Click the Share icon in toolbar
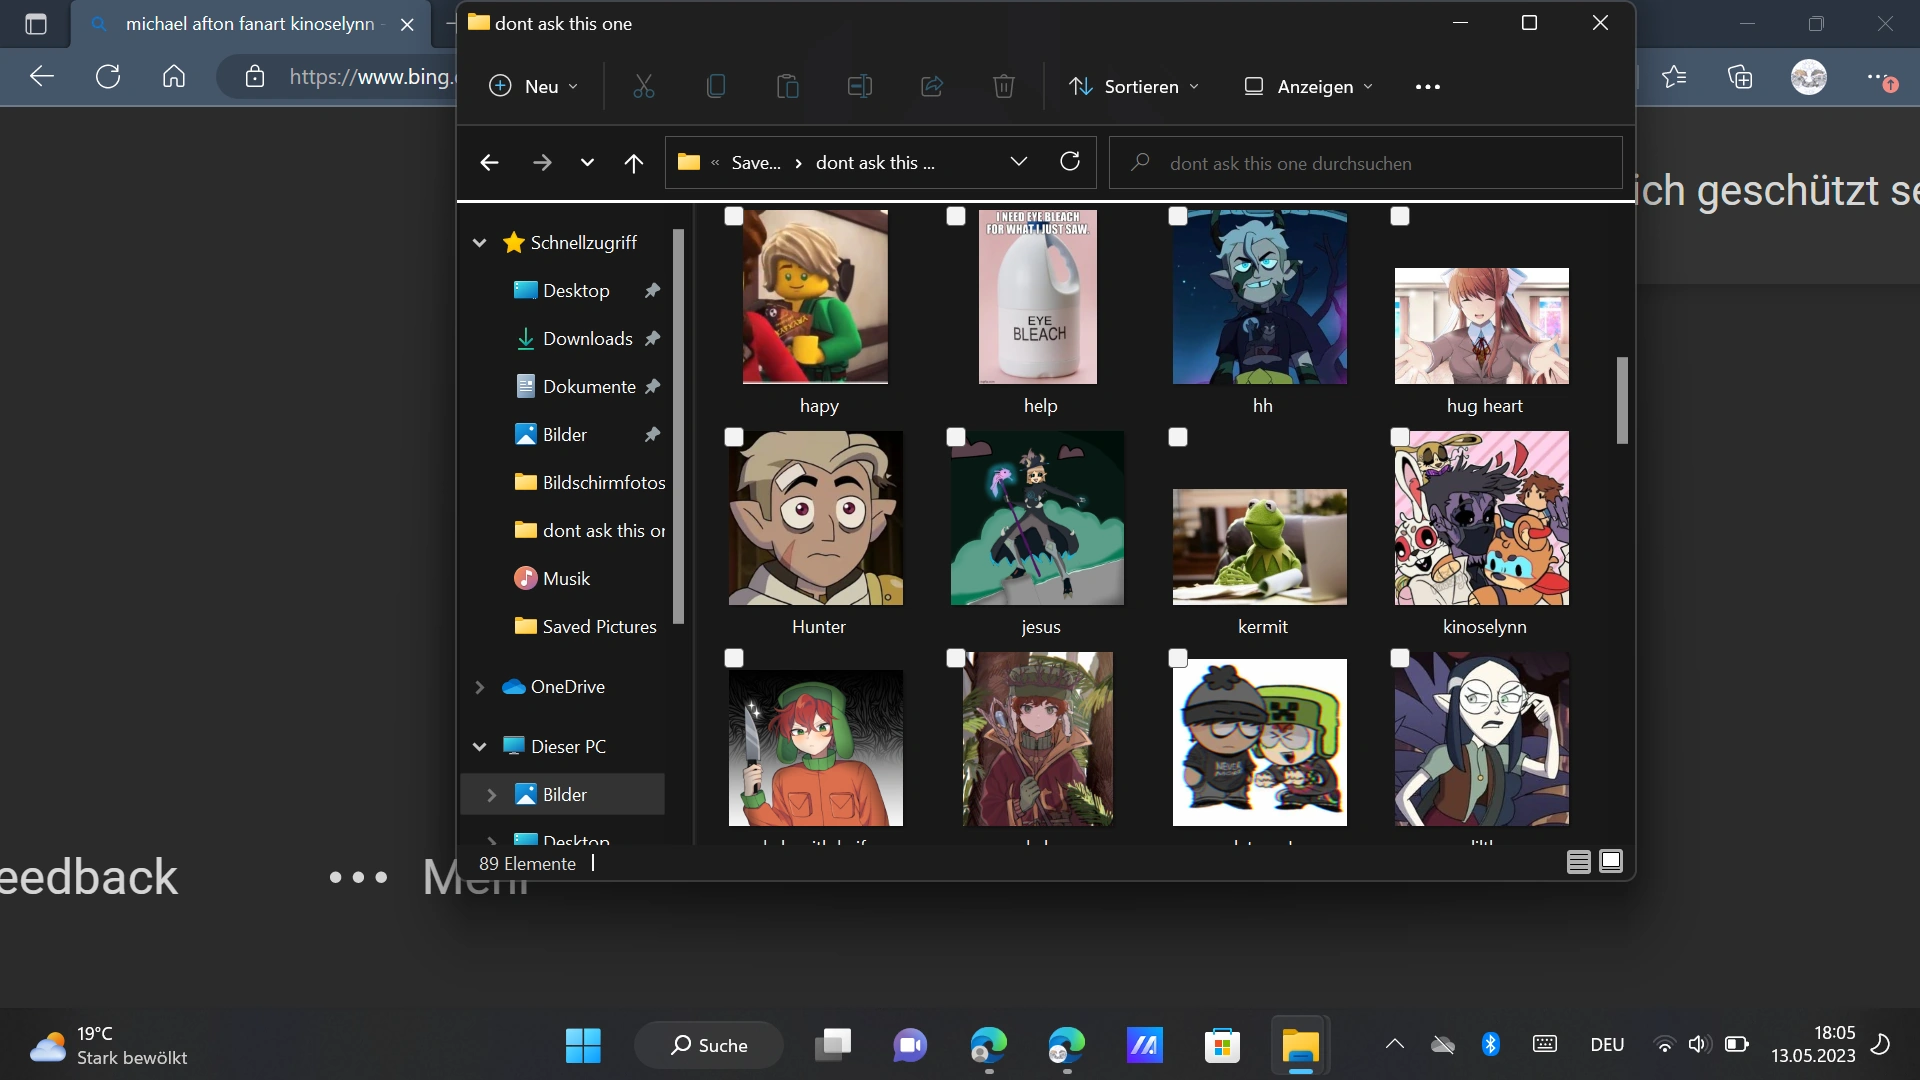 [x=932, y=87]
